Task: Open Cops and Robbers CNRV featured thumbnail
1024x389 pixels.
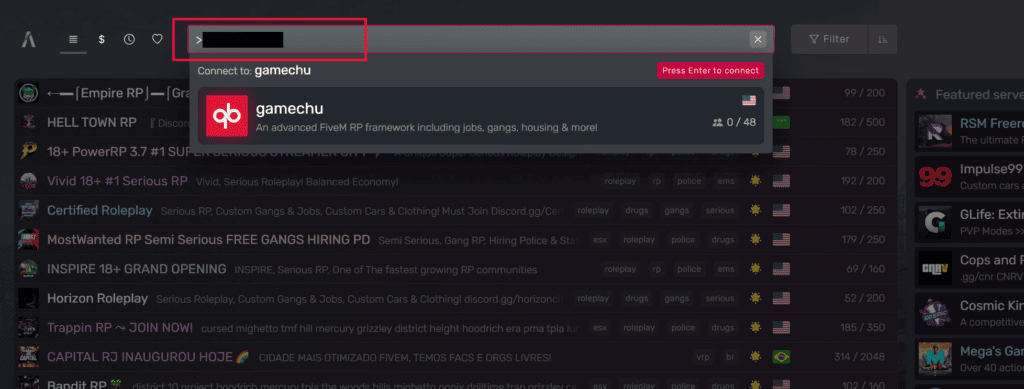Action: (x=935, y=268)
